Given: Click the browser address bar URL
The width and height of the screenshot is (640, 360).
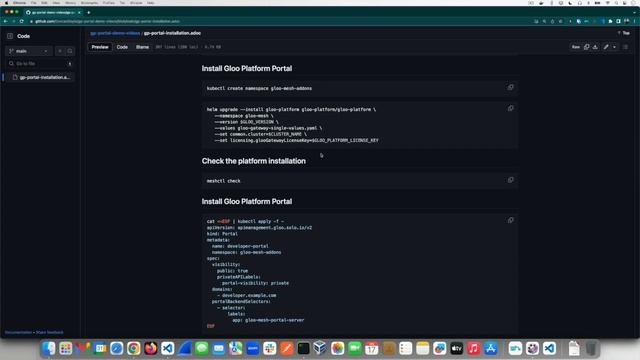Looking at the screenshot, I should pyautogui.click(x=107, y=21).
